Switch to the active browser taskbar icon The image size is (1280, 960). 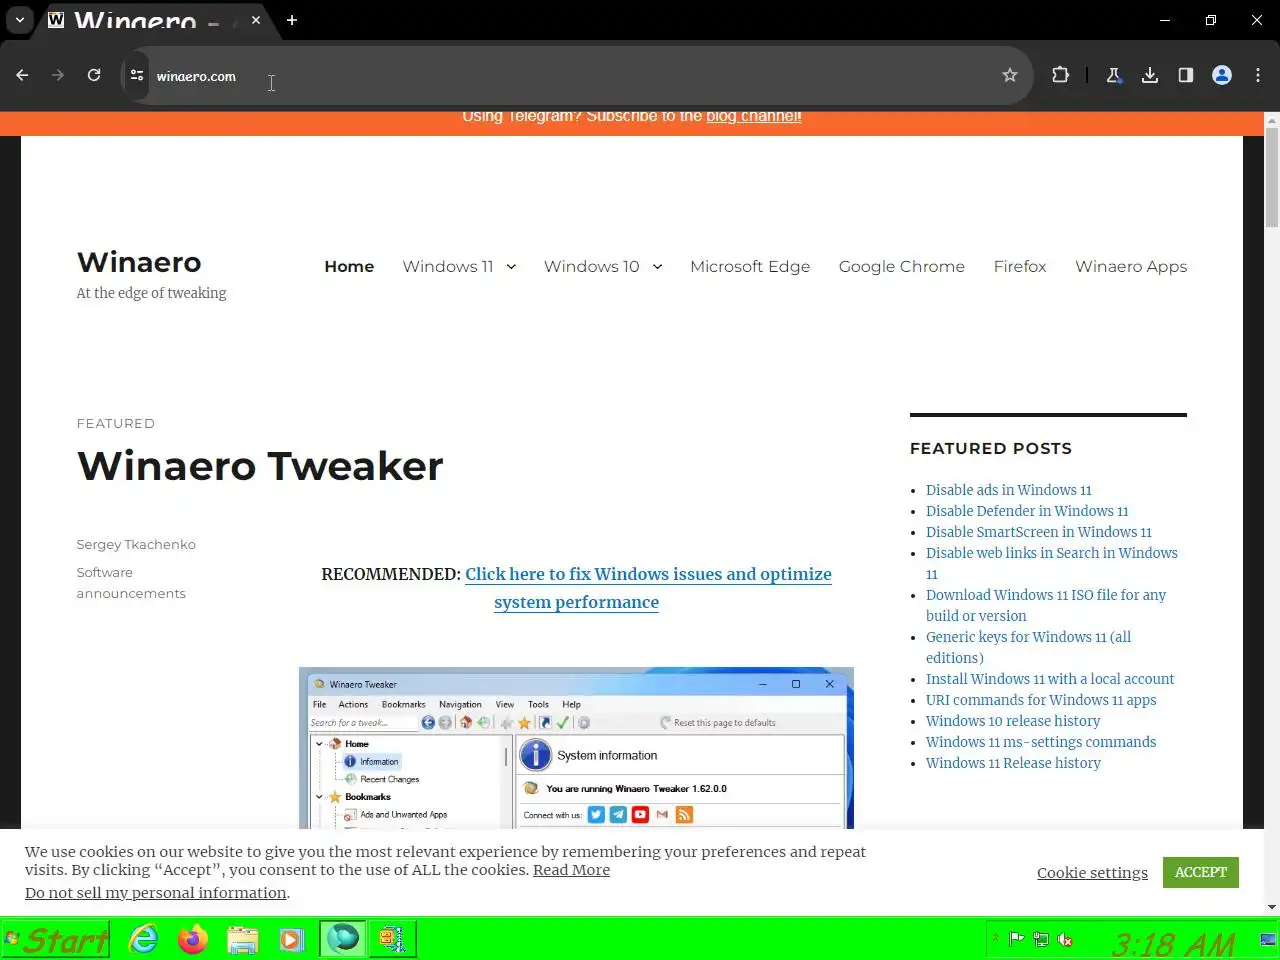pyautogui.click(x=343, y=939)
